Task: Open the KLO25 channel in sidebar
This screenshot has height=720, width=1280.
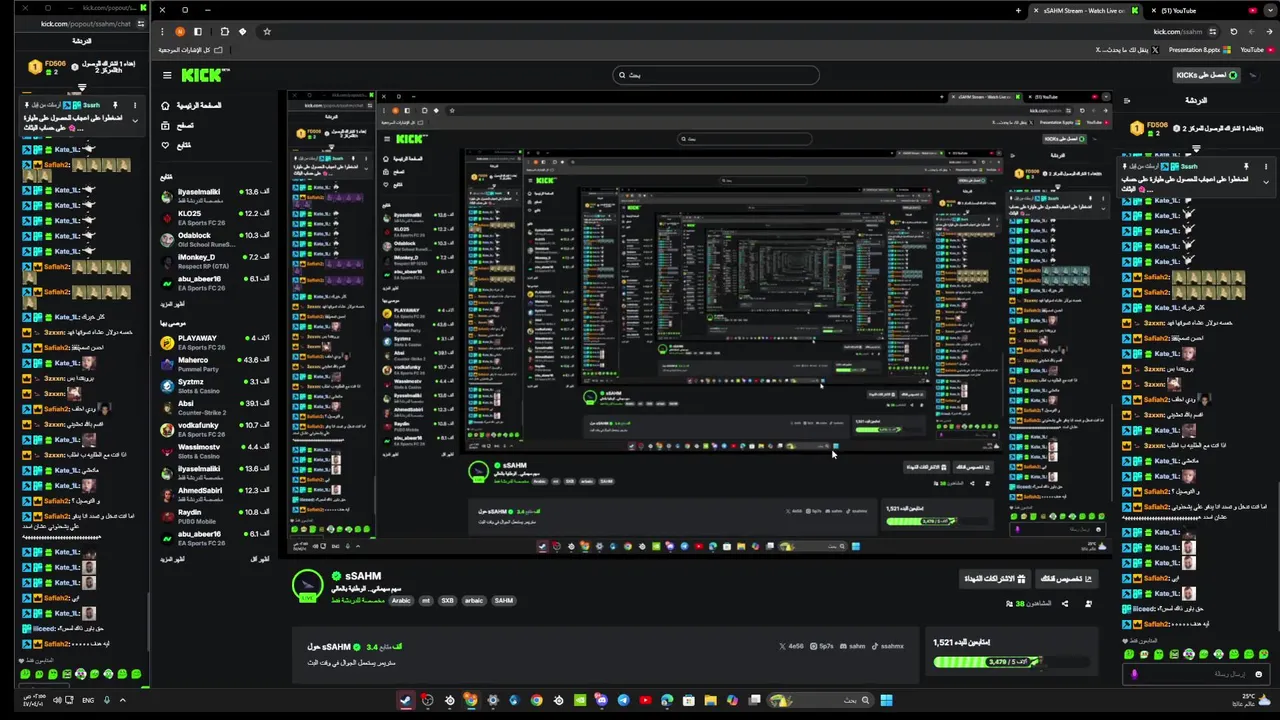Action: tap(215, 217)
